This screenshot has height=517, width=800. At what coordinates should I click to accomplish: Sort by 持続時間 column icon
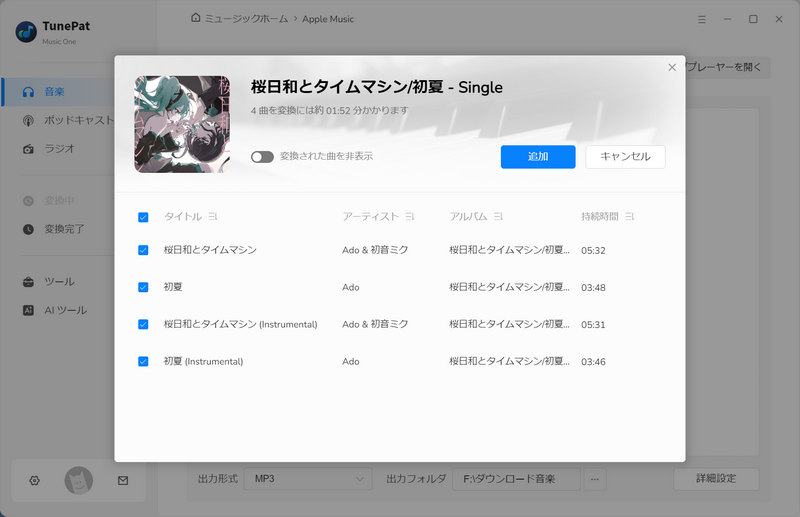[630, 217]
